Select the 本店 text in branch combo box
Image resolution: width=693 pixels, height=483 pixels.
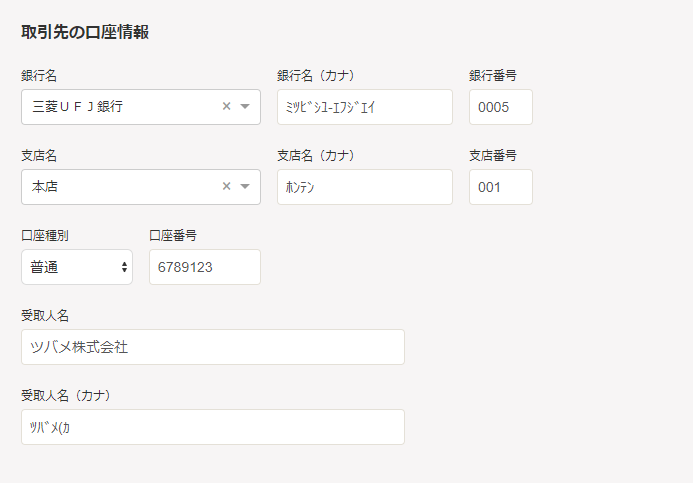[45, 186]
